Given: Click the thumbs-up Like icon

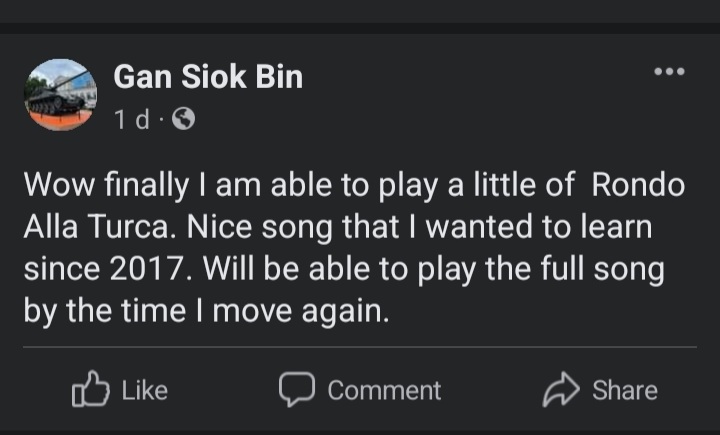Looking at the screenshot, I should [90, 390].
